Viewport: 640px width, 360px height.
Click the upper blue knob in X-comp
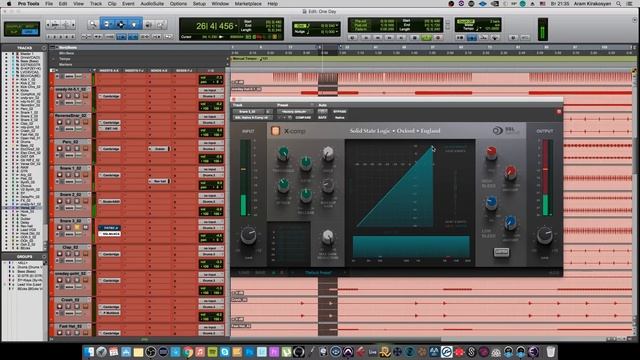tap(491, 202)
